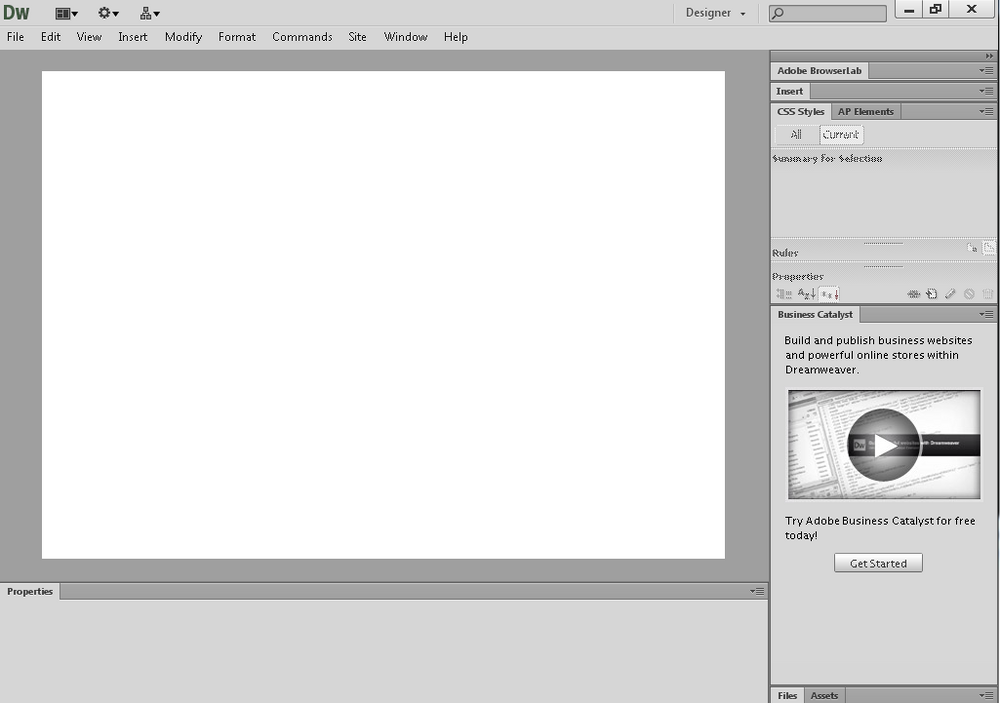
Task: Click the search input field
Action: pyautogui.click(x=828, y=13)
